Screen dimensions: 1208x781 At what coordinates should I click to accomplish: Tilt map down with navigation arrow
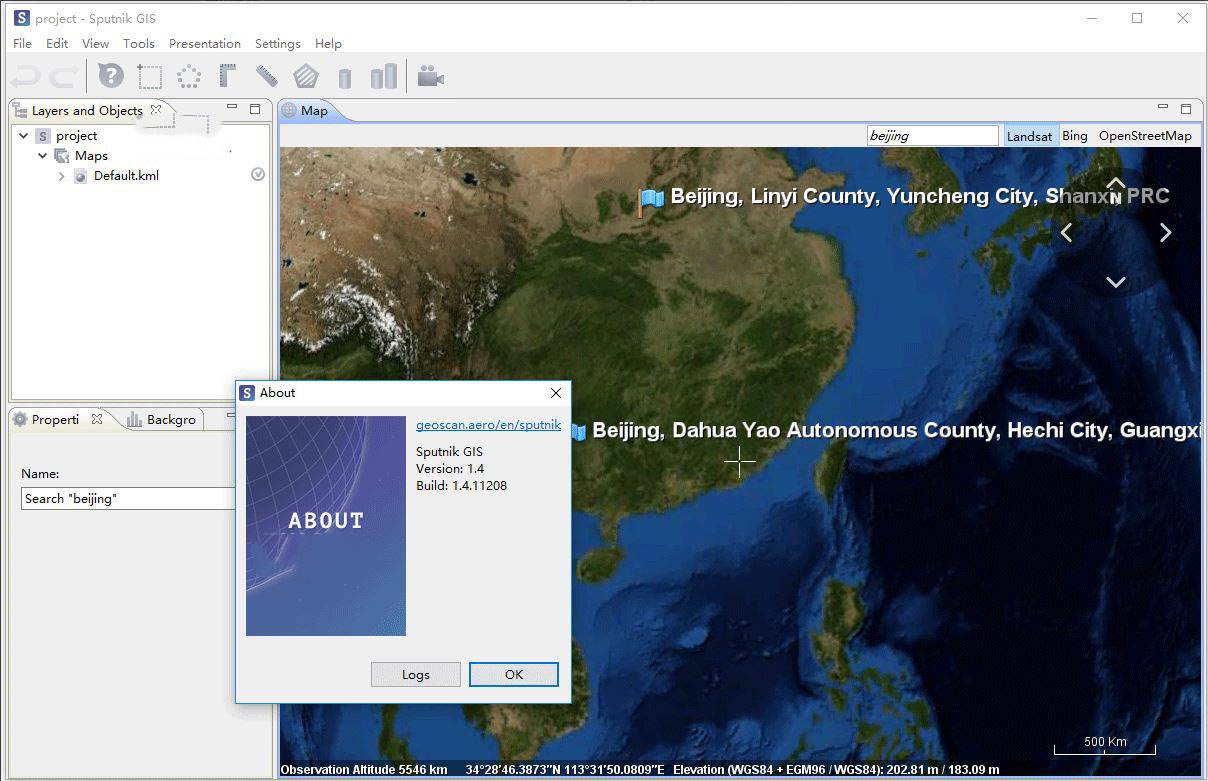tap(1116, 282)
